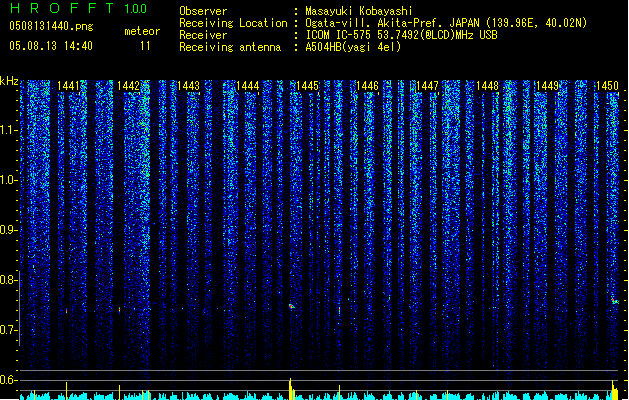This screenshot has height=400, width=629.
Task: Click the HROFFT 1.0.0 title text
Action: (x=78, y=8)
